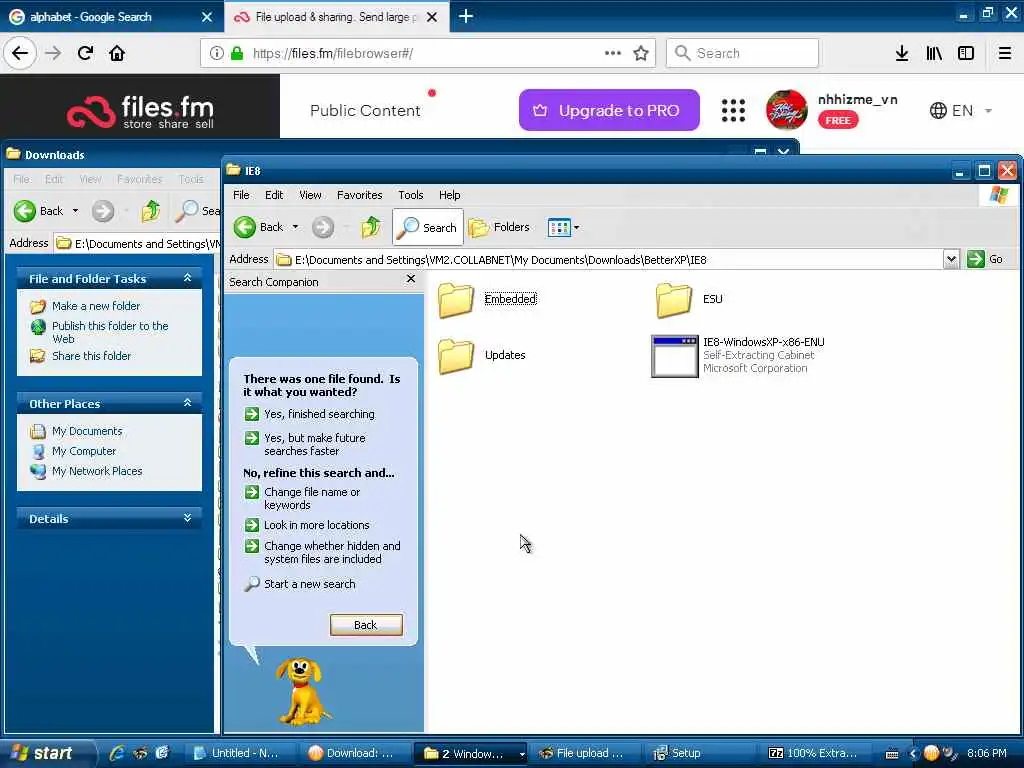Image resolution: width=1024 pixels, height=768 pixels.
Task: Toggle the Firefox sidebar icon
Action: click(966, 53)
